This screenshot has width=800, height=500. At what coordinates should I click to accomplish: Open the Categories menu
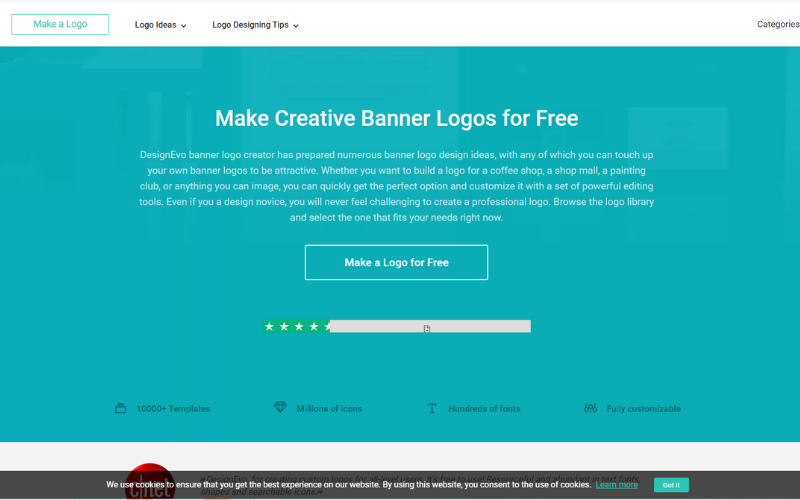778,24
